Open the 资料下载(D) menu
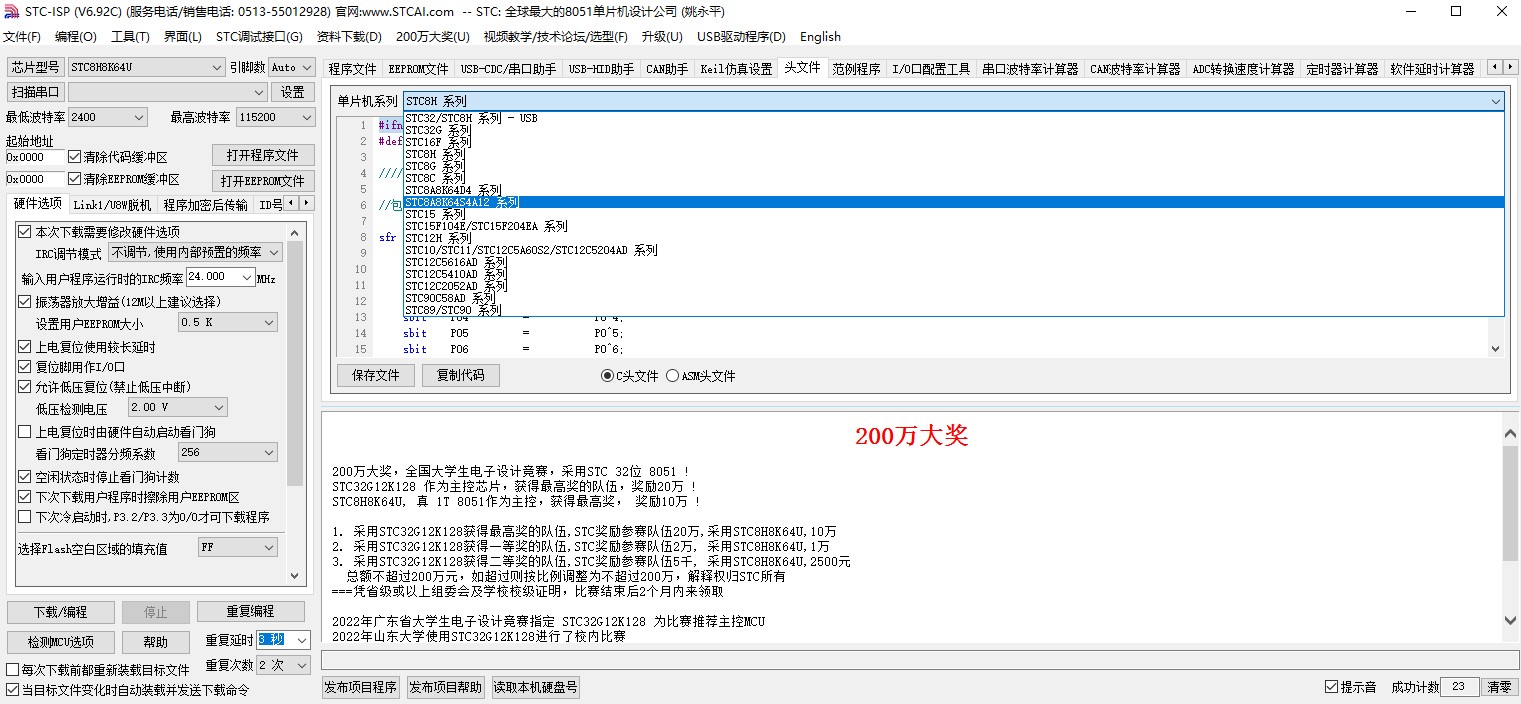 [349, 37]
